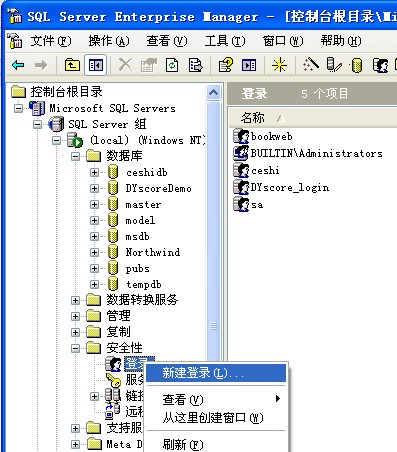The height and width of the screenshot is (452, 397).
Task: Choose 从这里创建窗口(W) context entry
Action: tap(216, 417)
